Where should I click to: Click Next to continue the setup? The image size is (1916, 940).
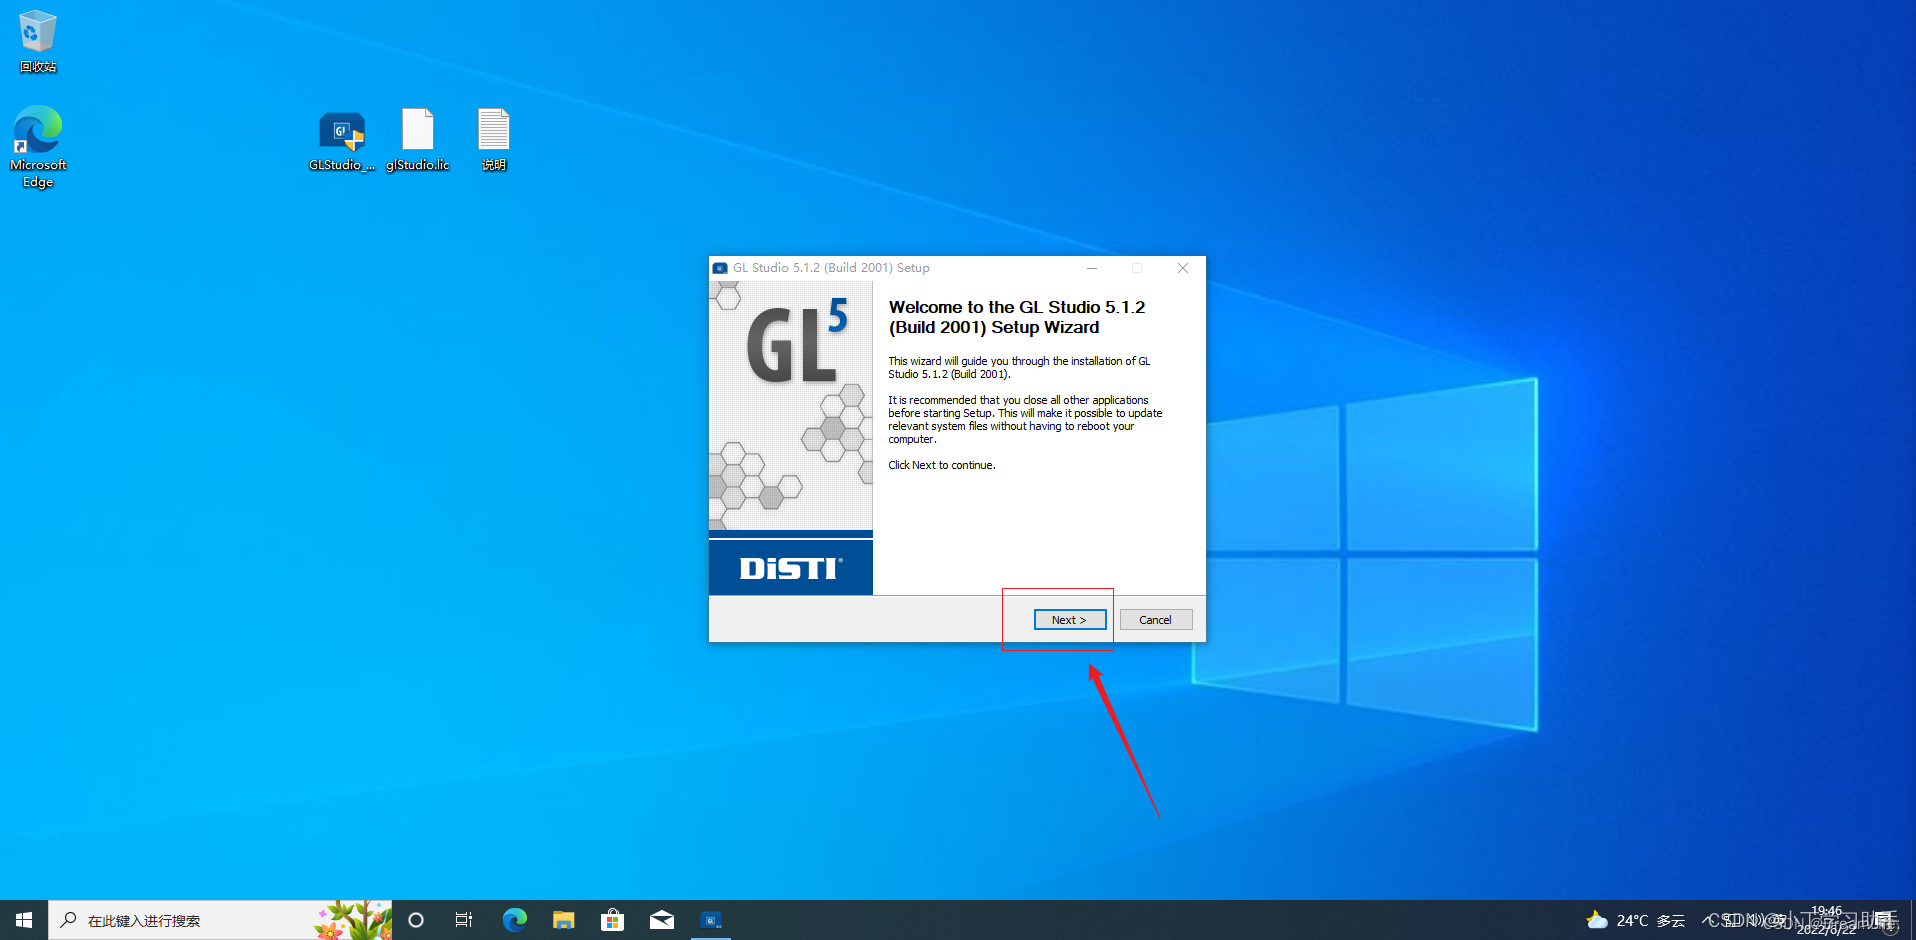click(x=1069, y=619)
